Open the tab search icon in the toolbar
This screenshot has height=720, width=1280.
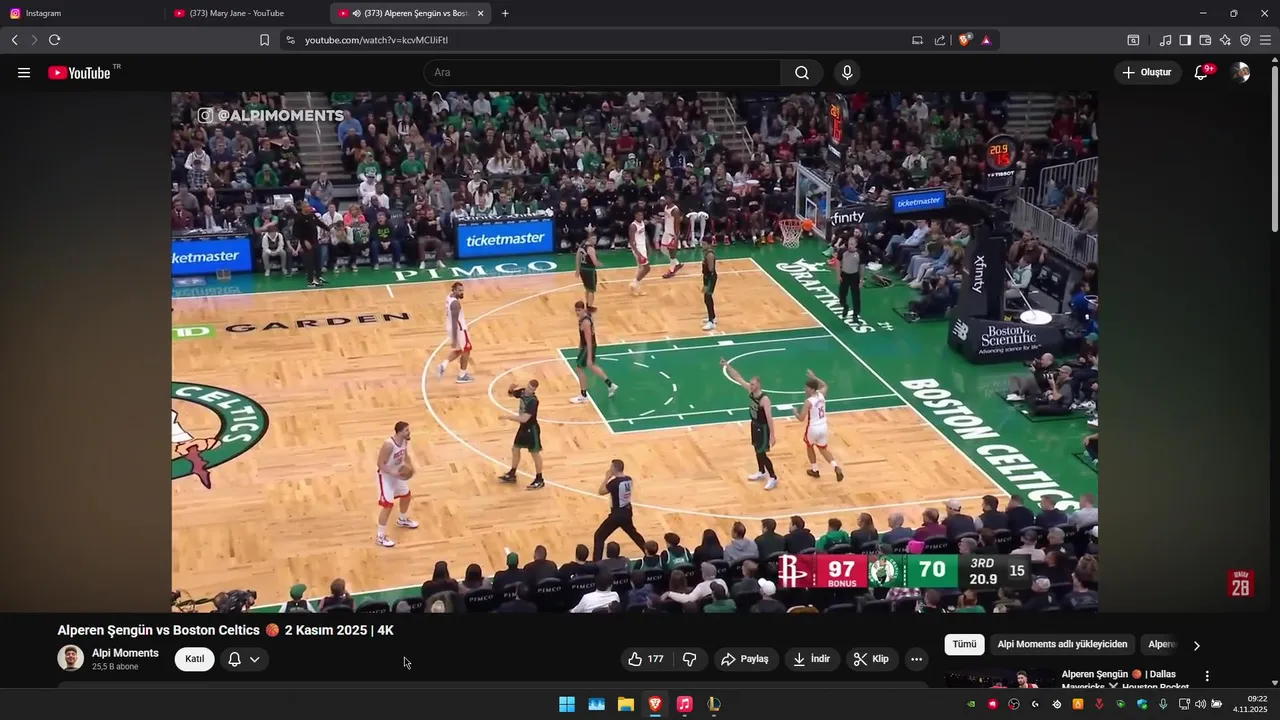pos(1133,40)
